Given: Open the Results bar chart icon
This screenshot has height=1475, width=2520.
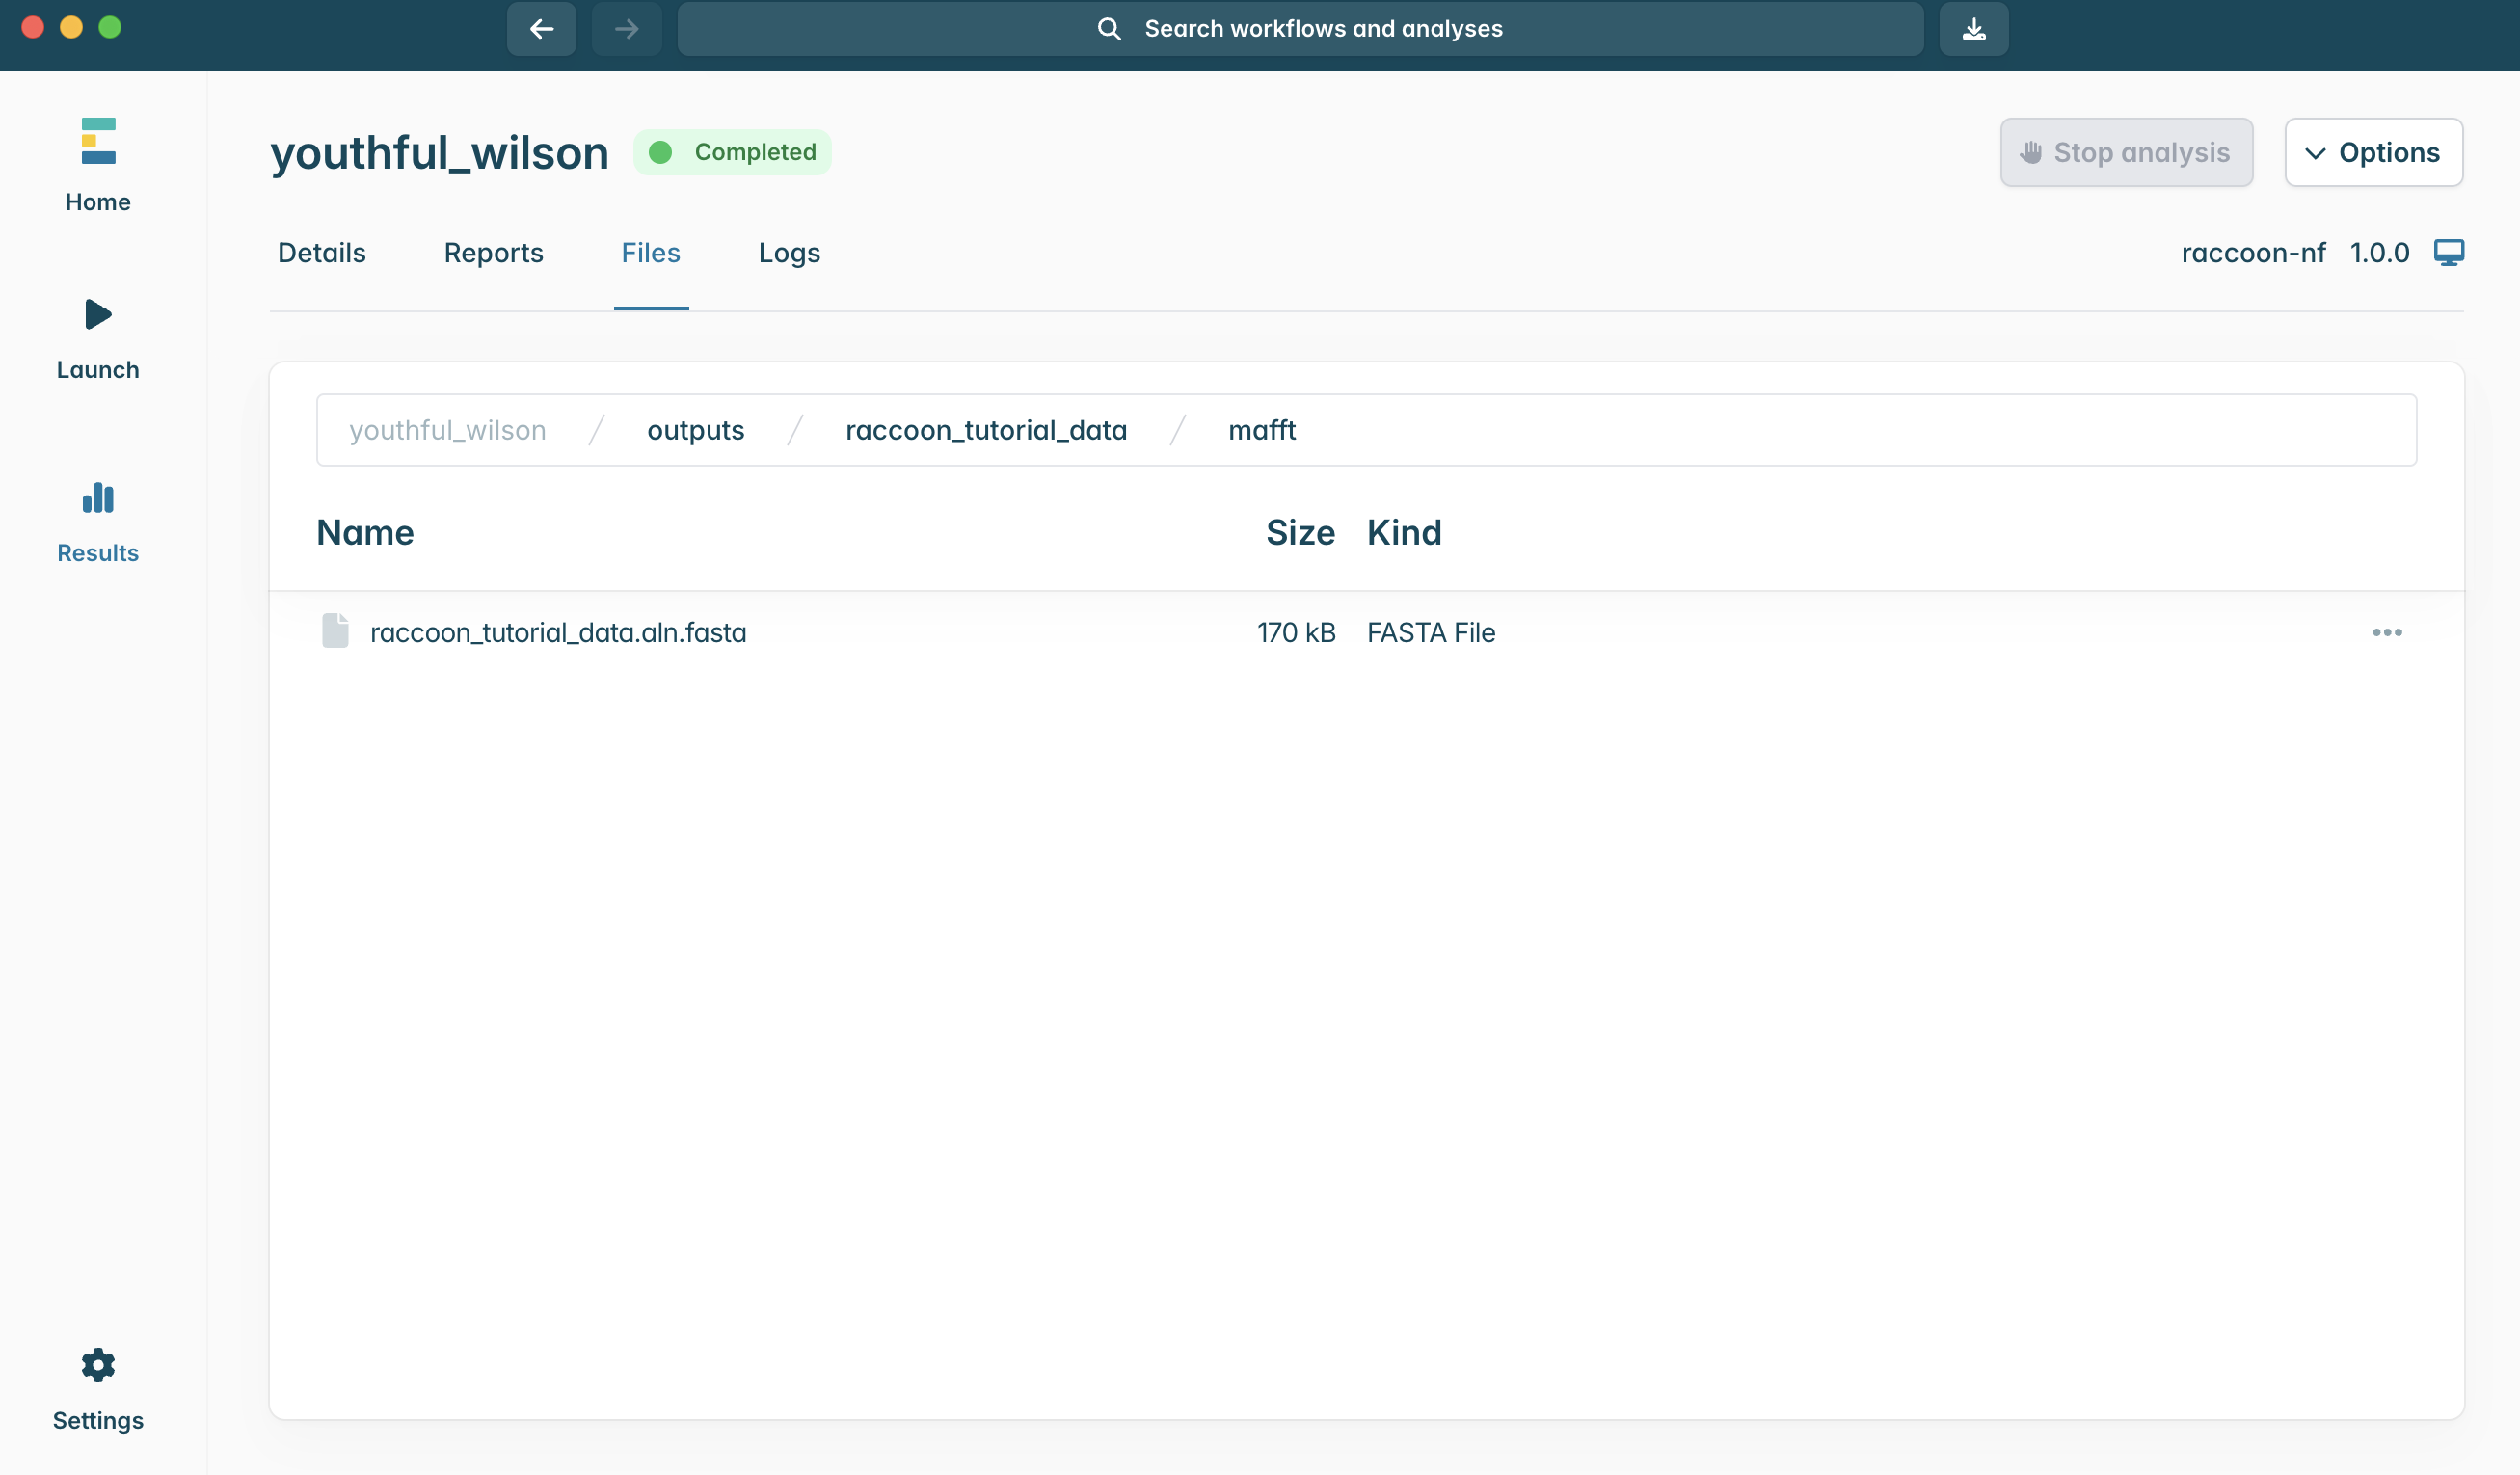Looking at the screenshot, I should click(98, 499).
